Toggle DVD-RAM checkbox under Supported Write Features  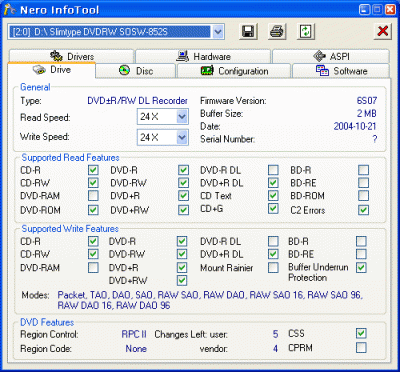click(x=93, y=267)
